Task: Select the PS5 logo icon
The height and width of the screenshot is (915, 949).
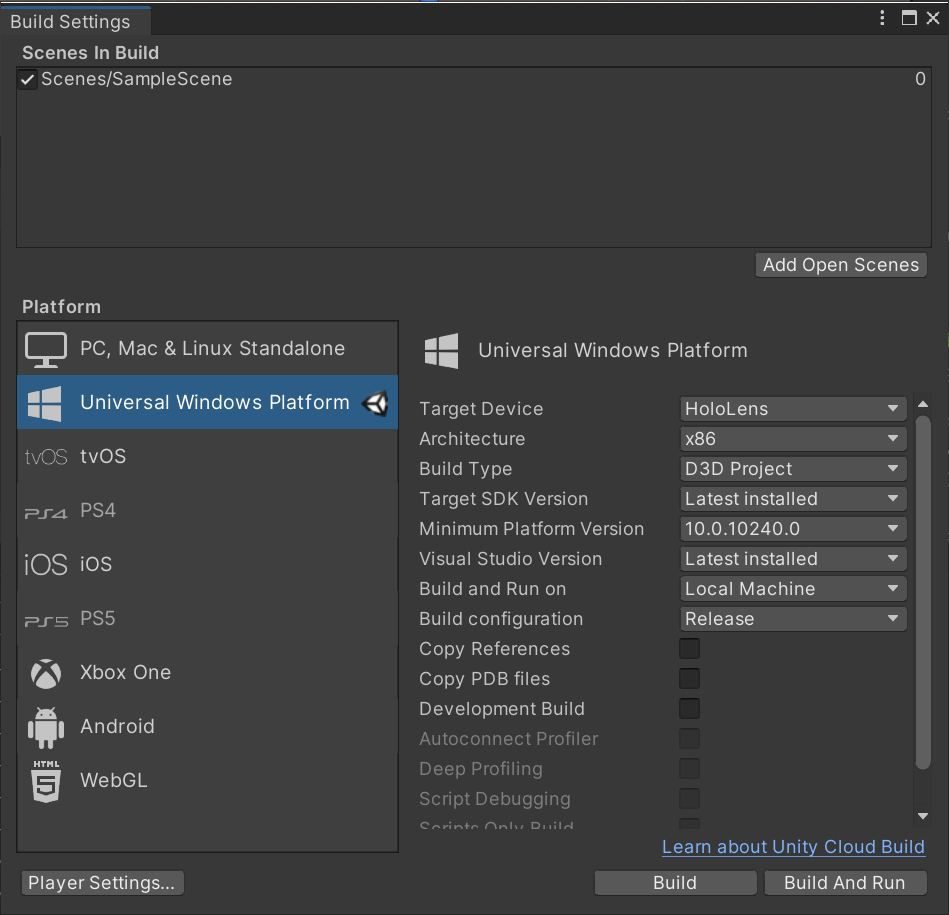Action: (x=46, y=621)
